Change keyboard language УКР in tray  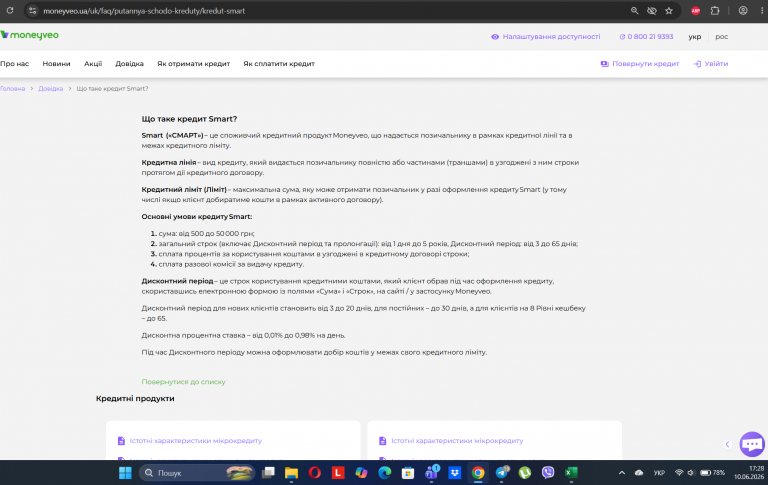coord(659,473)
